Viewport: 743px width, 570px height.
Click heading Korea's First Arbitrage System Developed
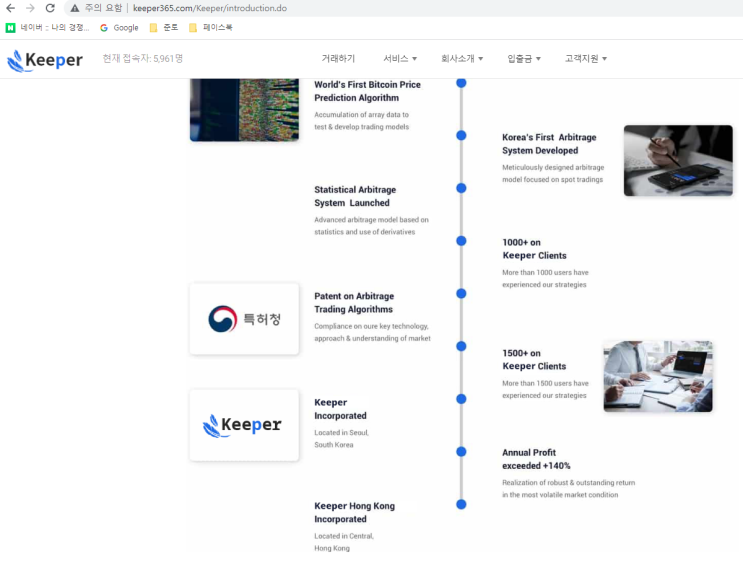(x=549, y=144)
